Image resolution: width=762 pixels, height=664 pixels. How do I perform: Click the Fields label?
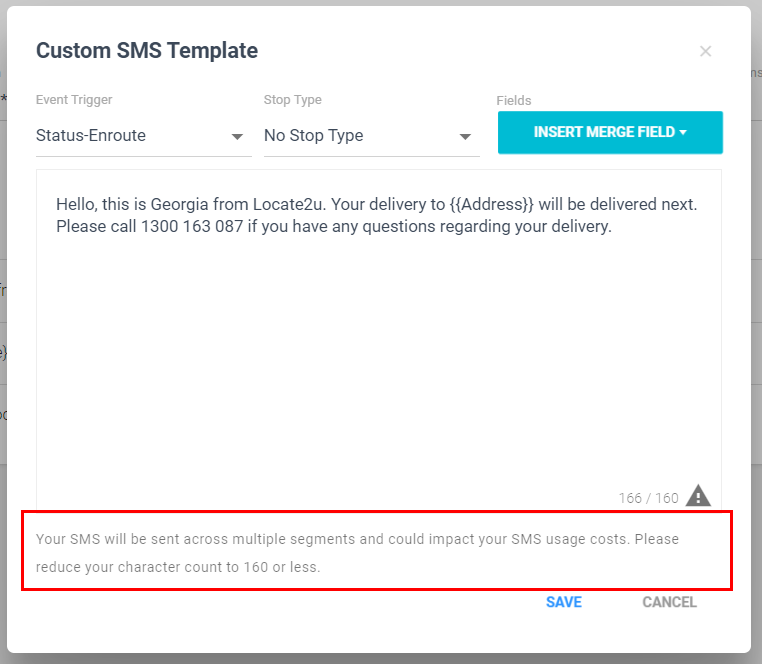pos(514,101)
